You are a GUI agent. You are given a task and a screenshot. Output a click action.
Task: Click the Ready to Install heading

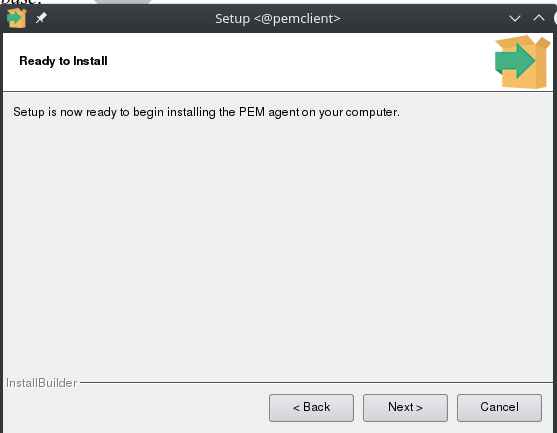[63, 61]
